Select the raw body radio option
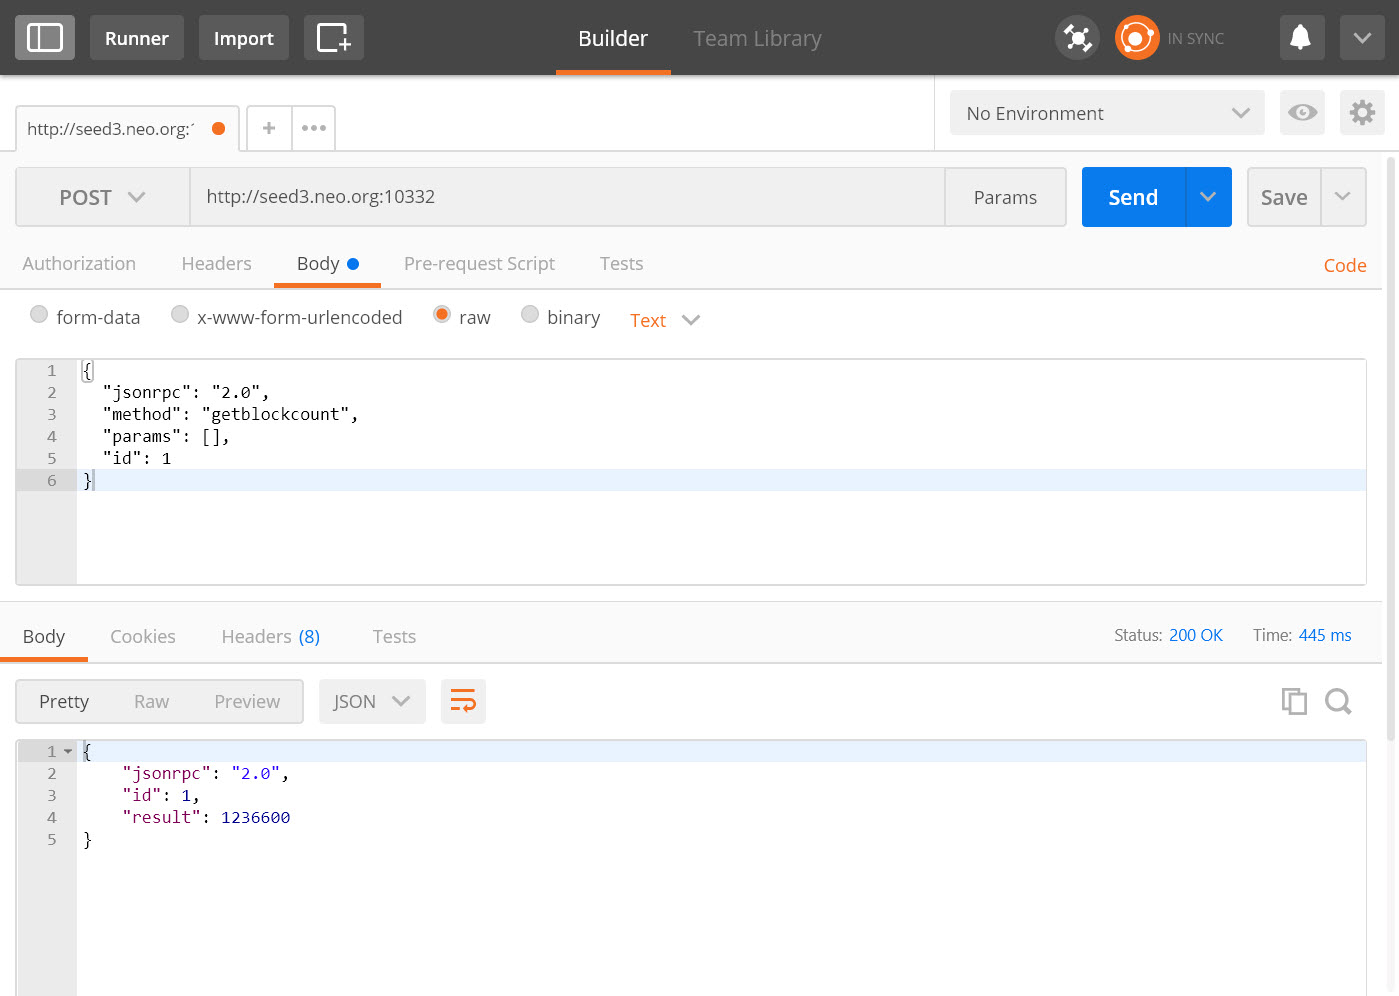Image resolution: width=1399 pixels, height=996 pixels. tap(442, 315)
